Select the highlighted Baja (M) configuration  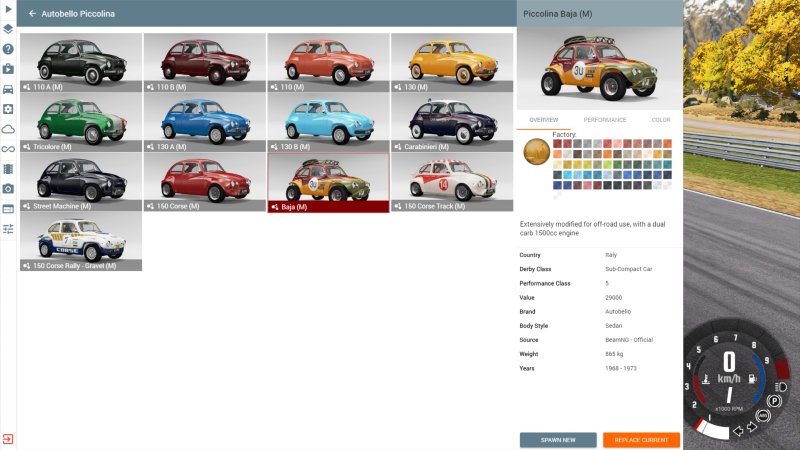coord(328,183)
